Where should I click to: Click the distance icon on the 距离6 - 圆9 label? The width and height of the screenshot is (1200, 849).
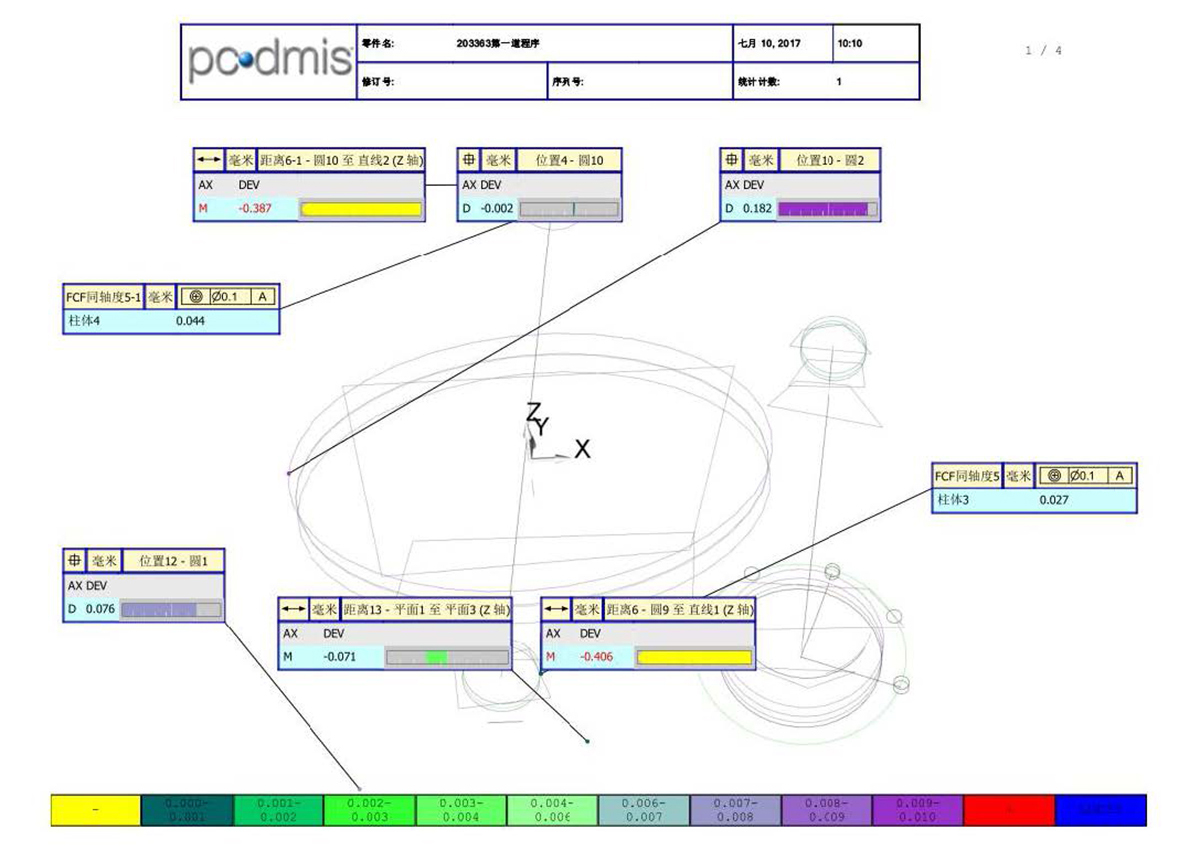pos(556,609)
